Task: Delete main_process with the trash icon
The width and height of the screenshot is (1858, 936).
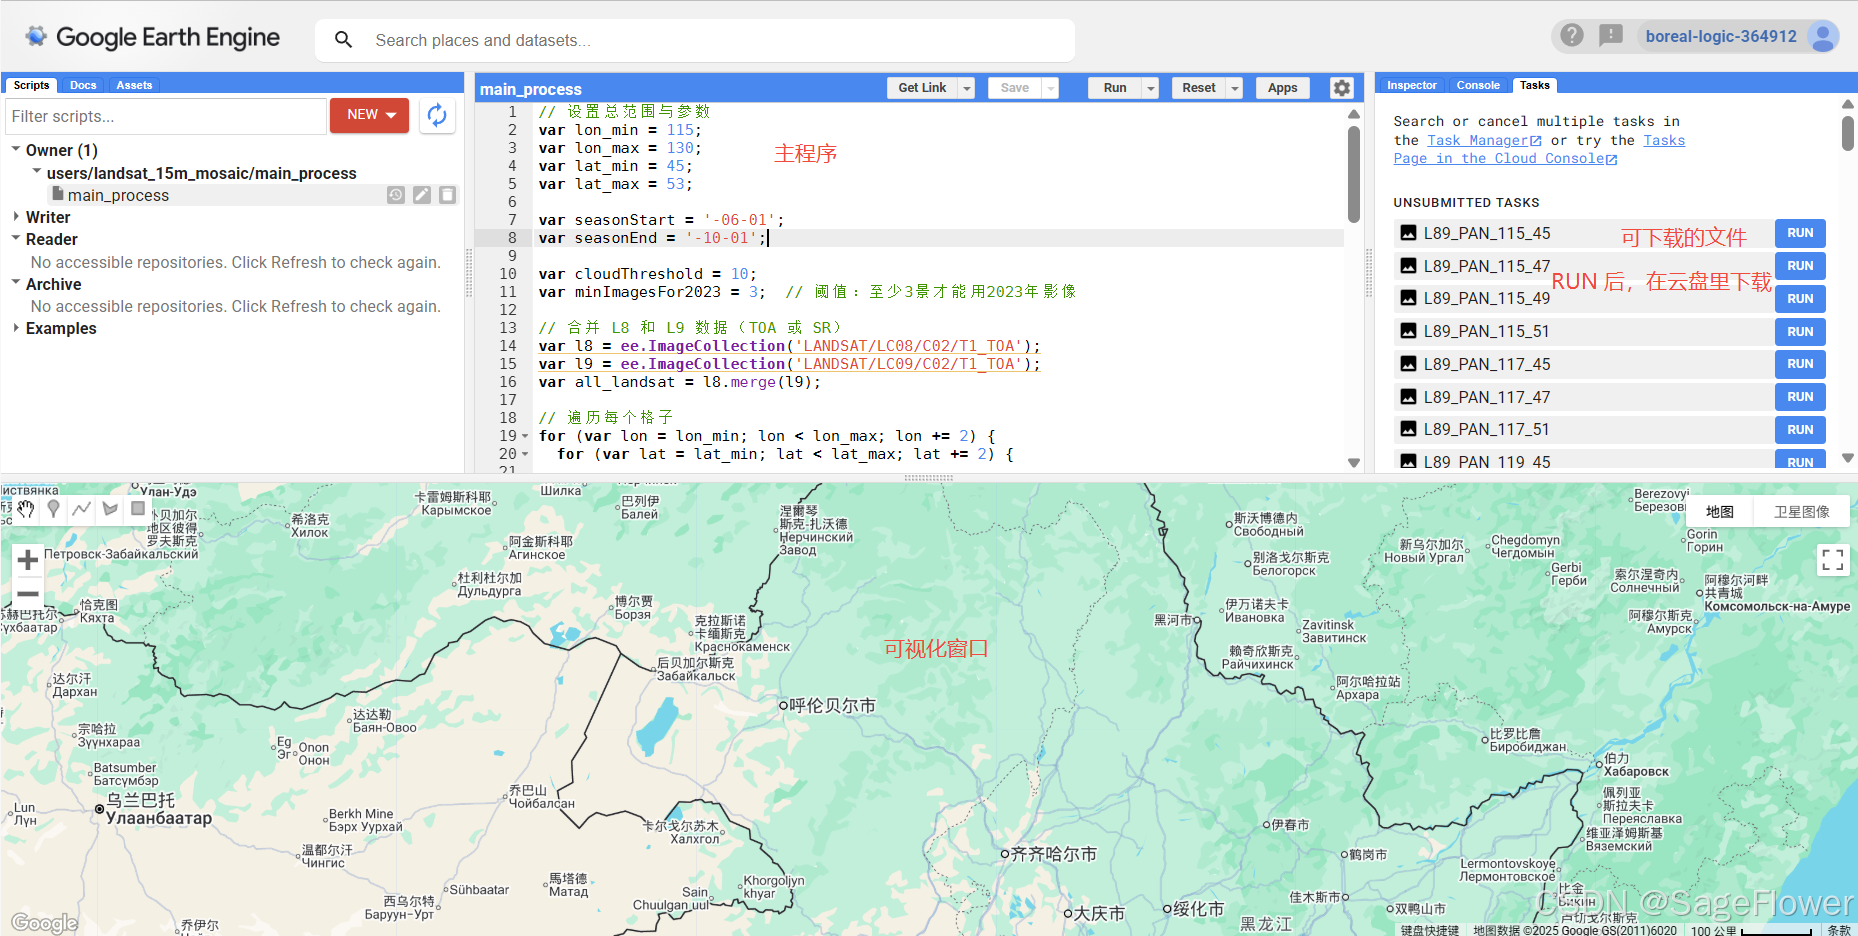Action: (447, 195)
